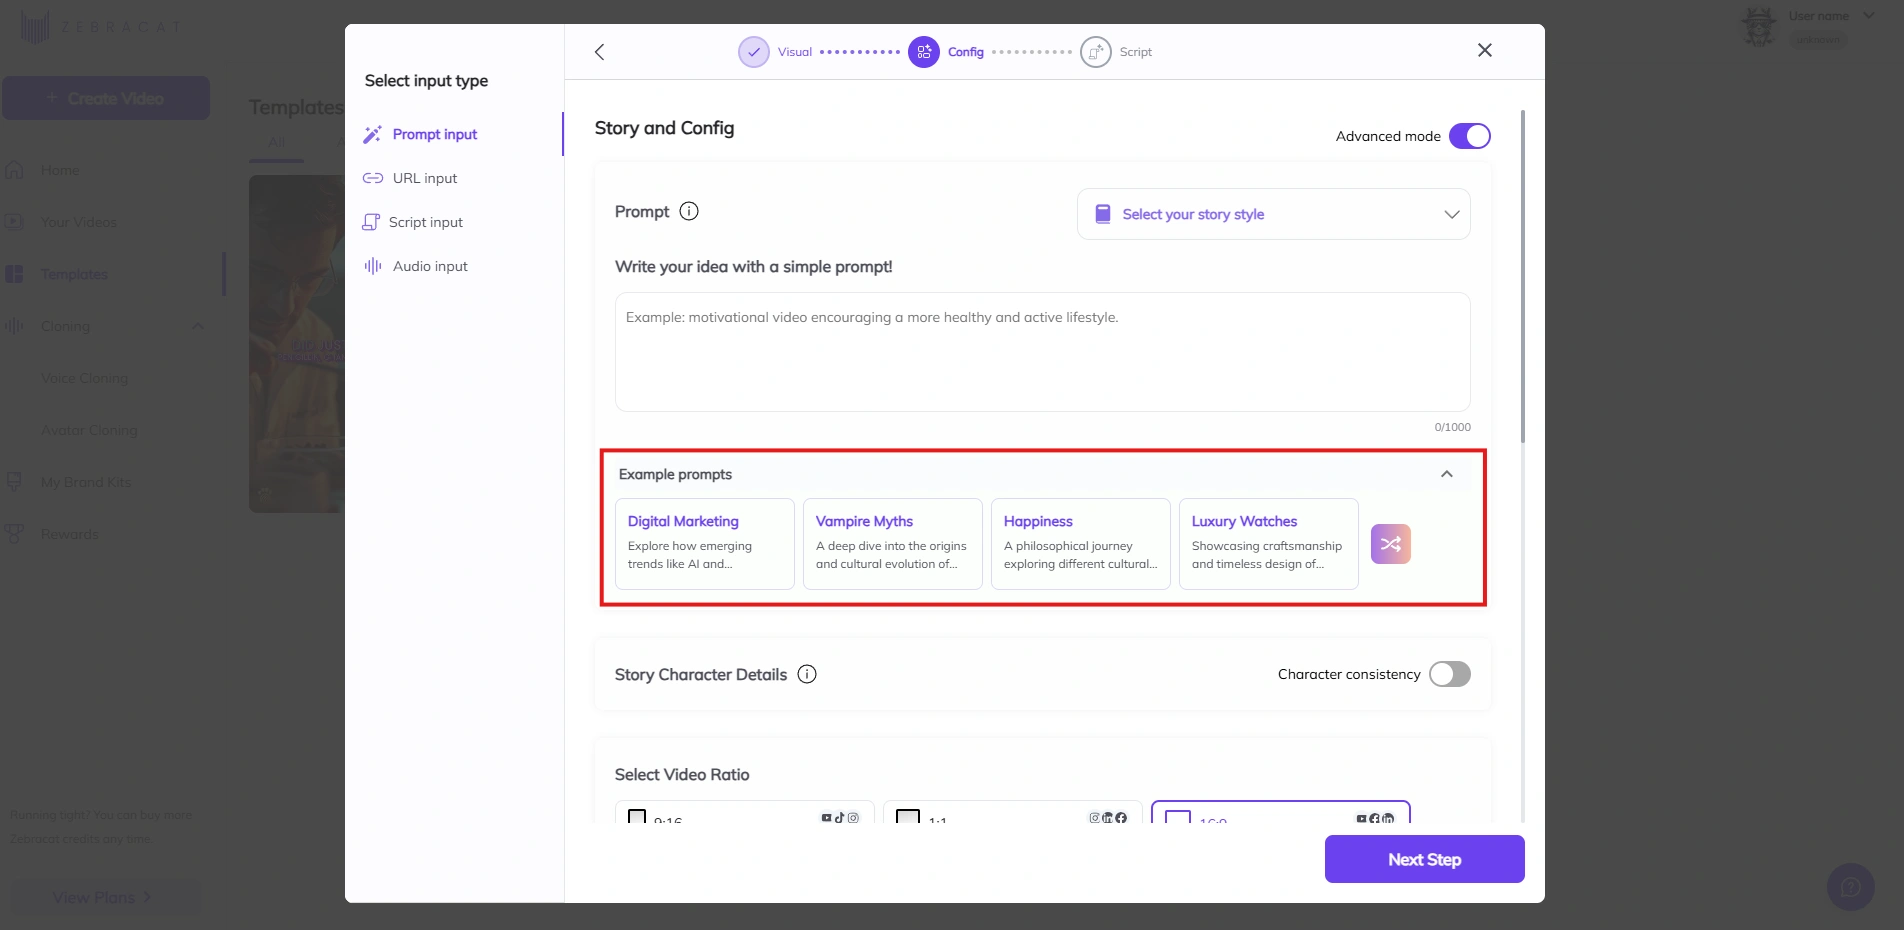
Task: Click the dialog's vertical scrollbar
Action: [x=1523, y=276]
